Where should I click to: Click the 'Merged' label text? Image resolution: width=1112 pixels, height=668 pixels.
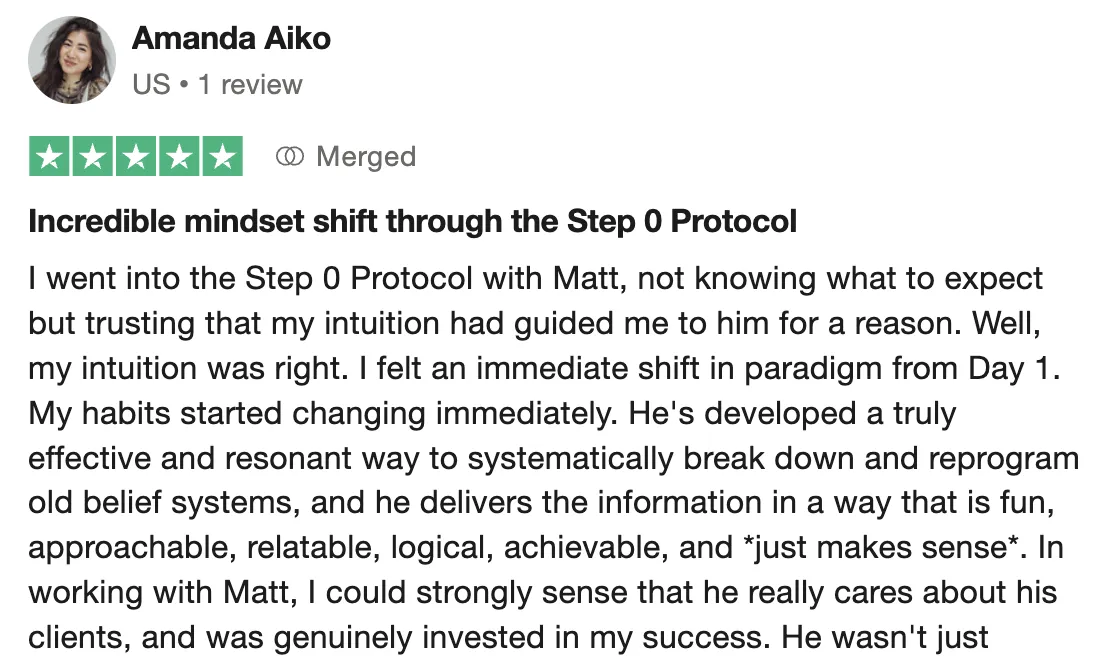[366, 157]
